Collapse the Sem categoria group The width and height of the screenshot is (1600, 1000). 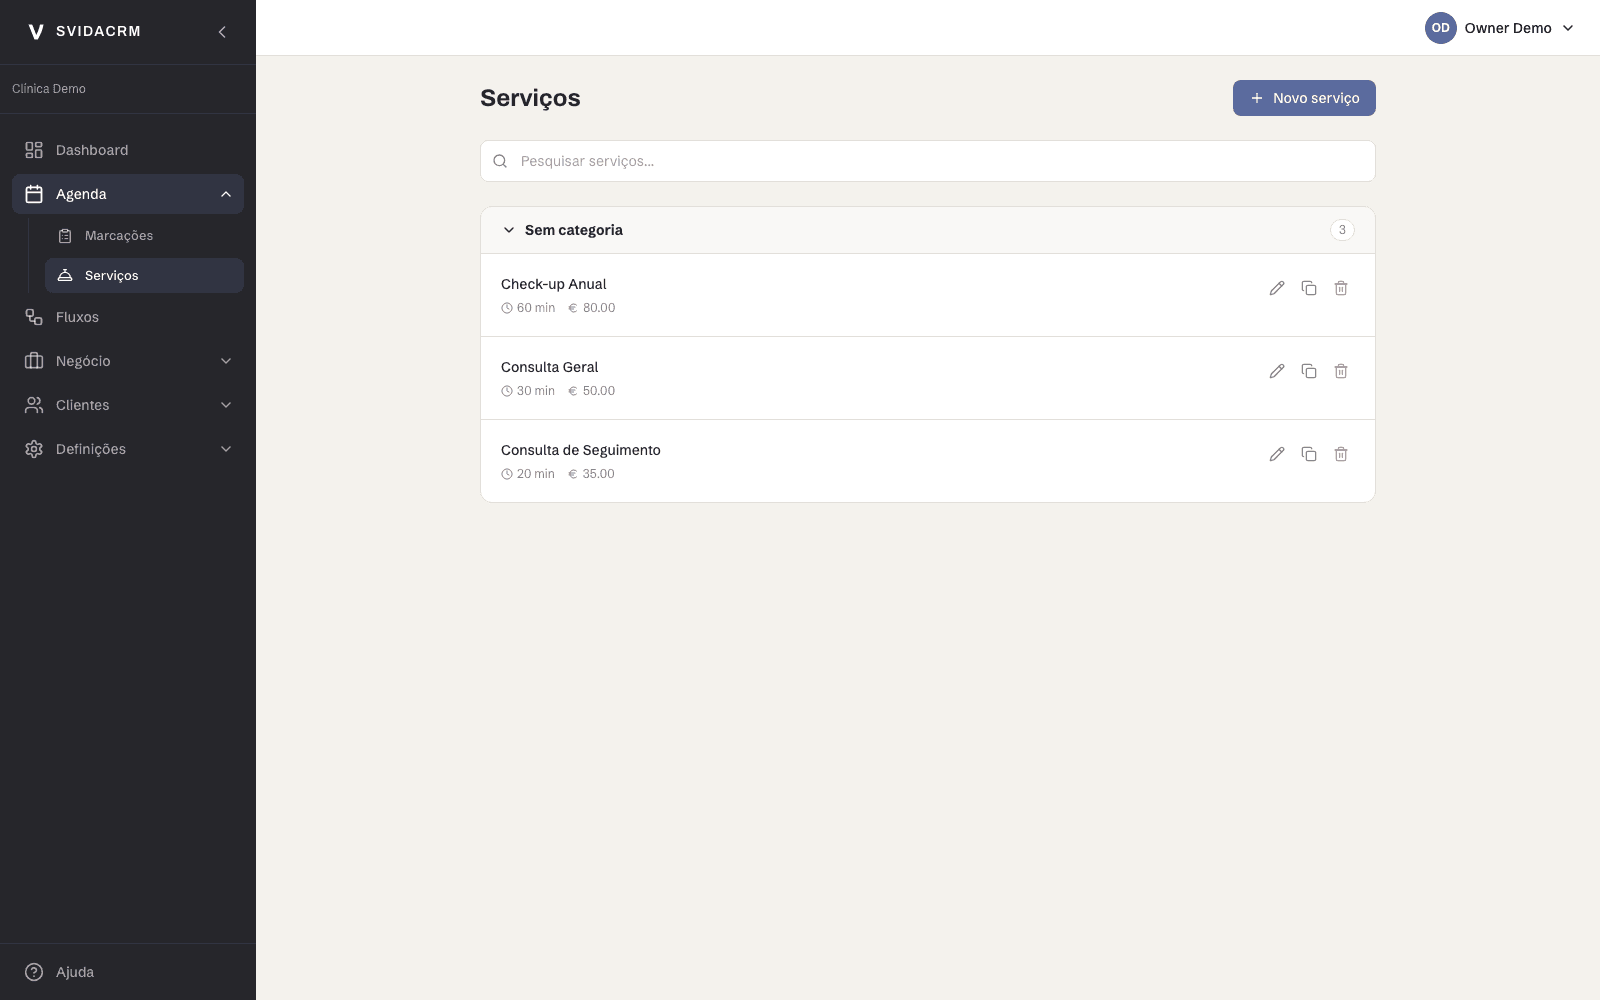tap(509, 230)
